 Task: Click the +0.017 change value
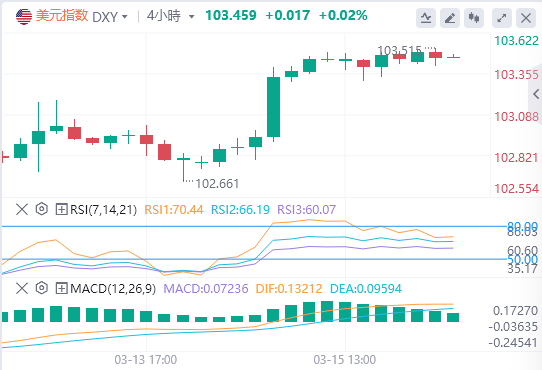click(288, 16)
